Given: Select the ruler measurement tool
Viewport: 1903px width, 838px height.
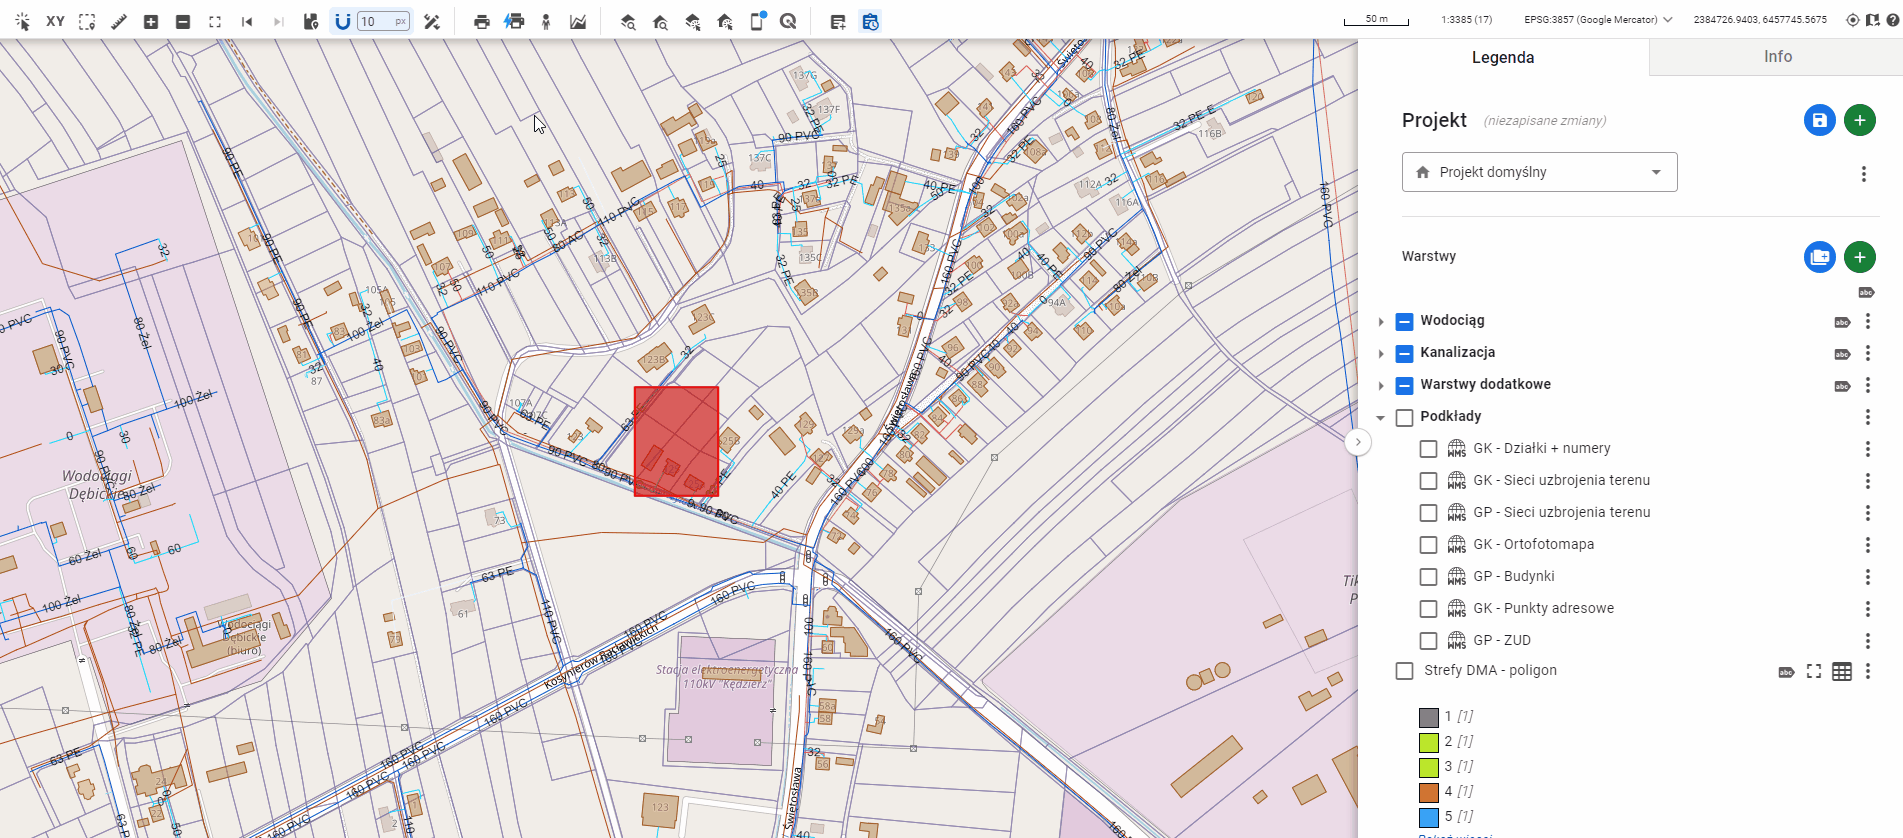Looking at the screenshot, I should click(x=119, y=21).
